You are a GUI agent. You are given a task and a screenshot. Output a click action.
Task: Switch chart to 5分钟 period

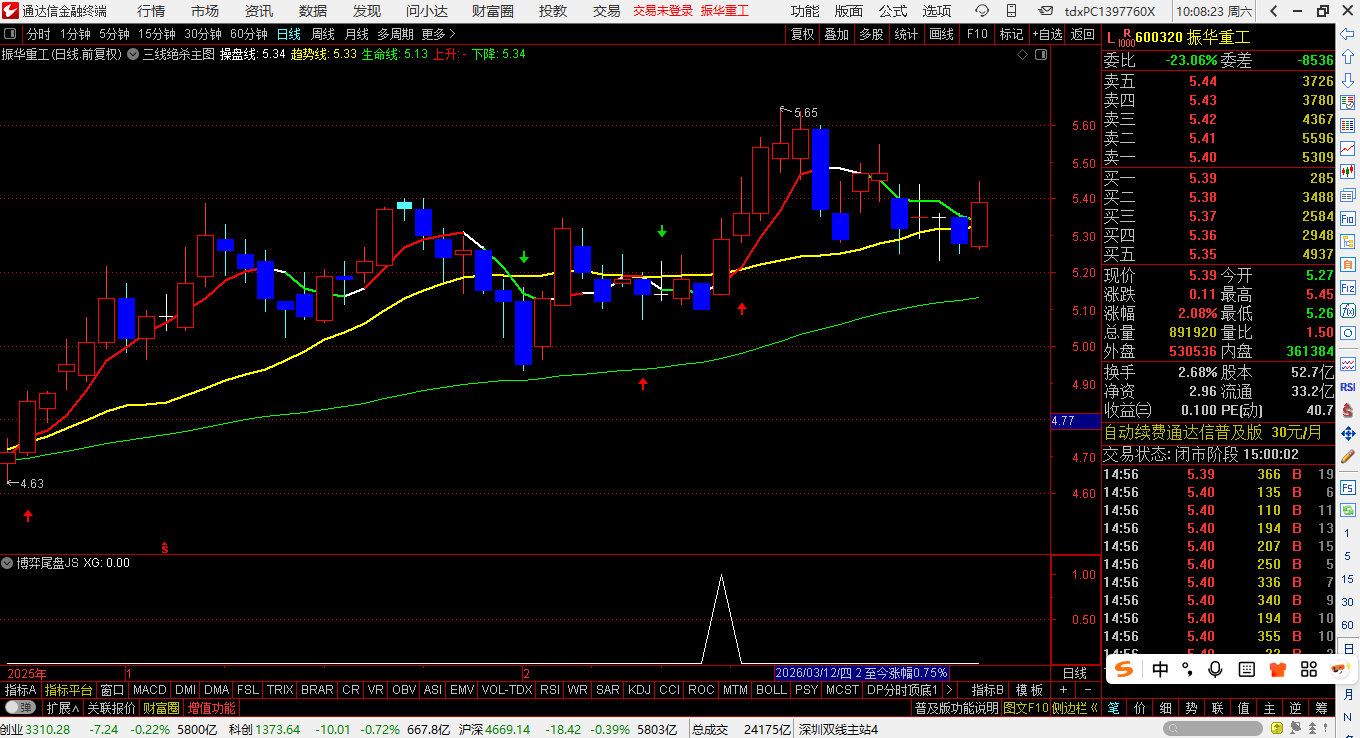tap(114, 34)
